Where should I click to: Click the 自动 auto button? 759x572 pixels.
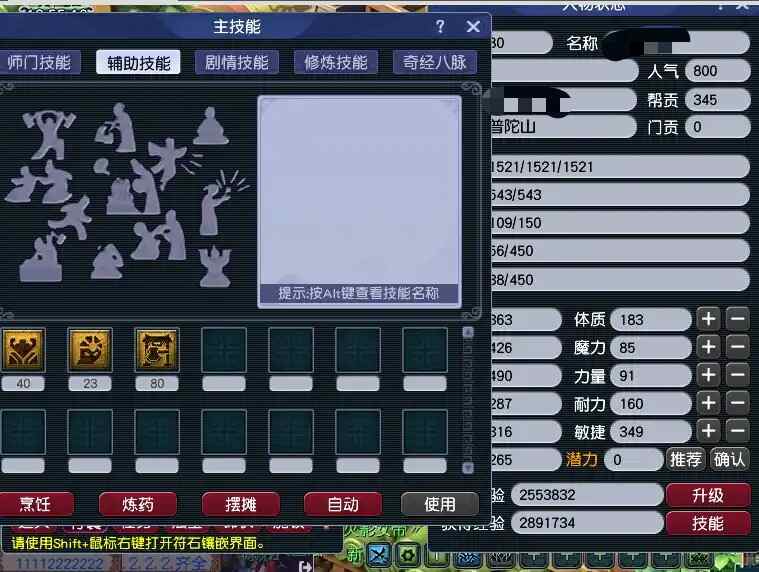(343, 504)
